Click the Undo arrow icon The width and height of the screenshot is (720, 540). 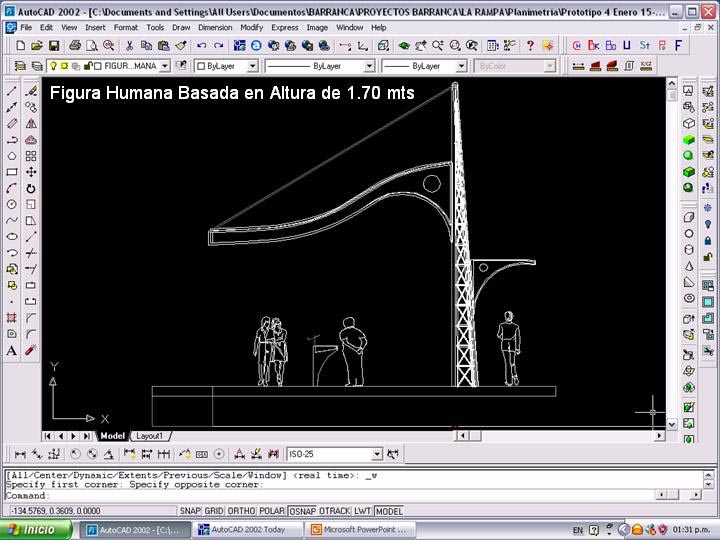[202, 46]
